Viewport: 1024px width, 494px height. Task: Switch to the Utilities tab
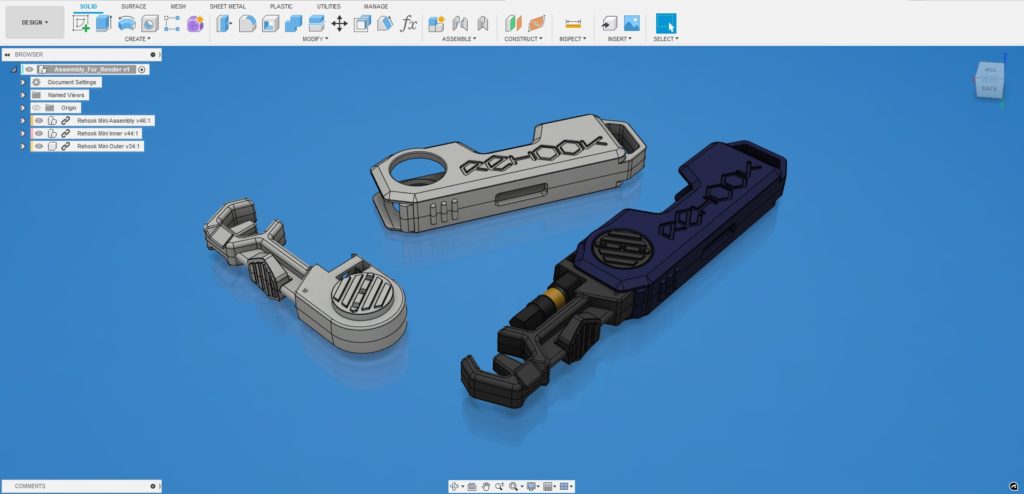(x=328, y=7)
